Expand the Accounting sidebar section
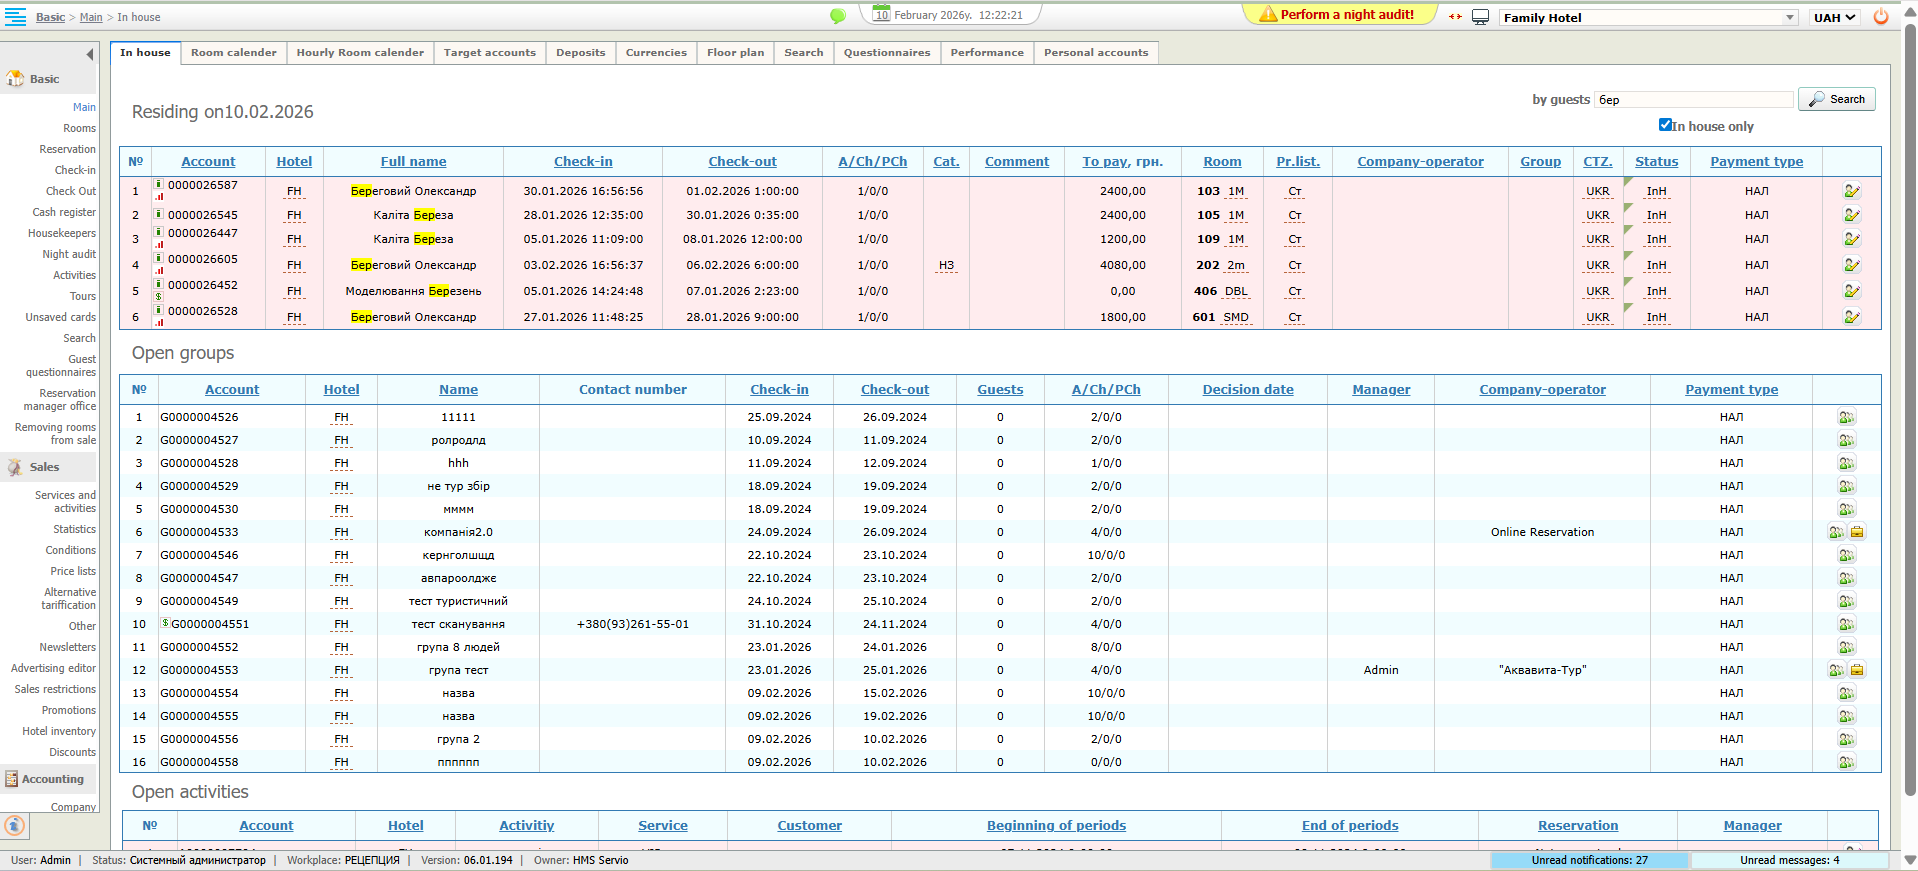 coord(52,779)
